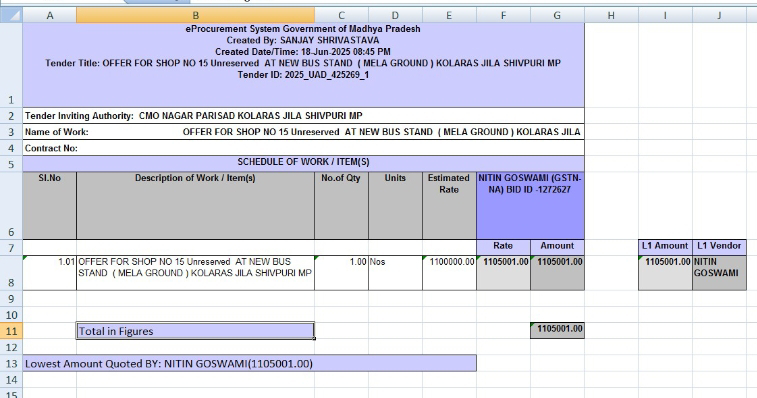Click the Total in Figures cell

196,331
